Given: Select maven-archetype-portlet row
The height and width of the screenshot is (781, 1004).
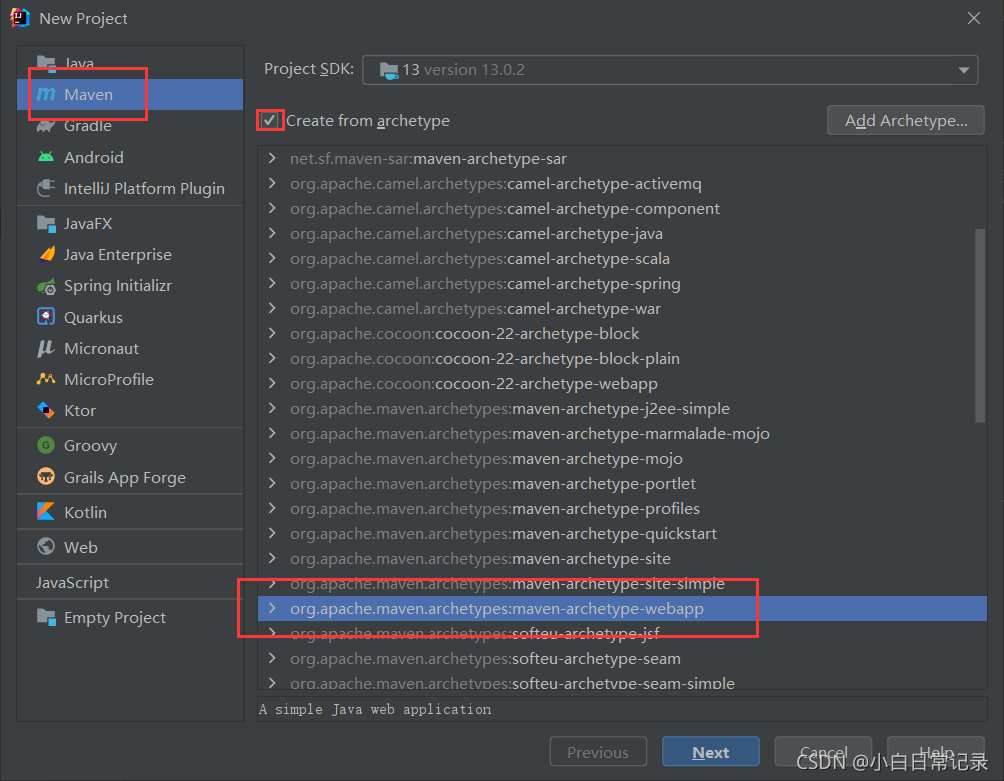Looking at the screenshot, I should (622, 483).
